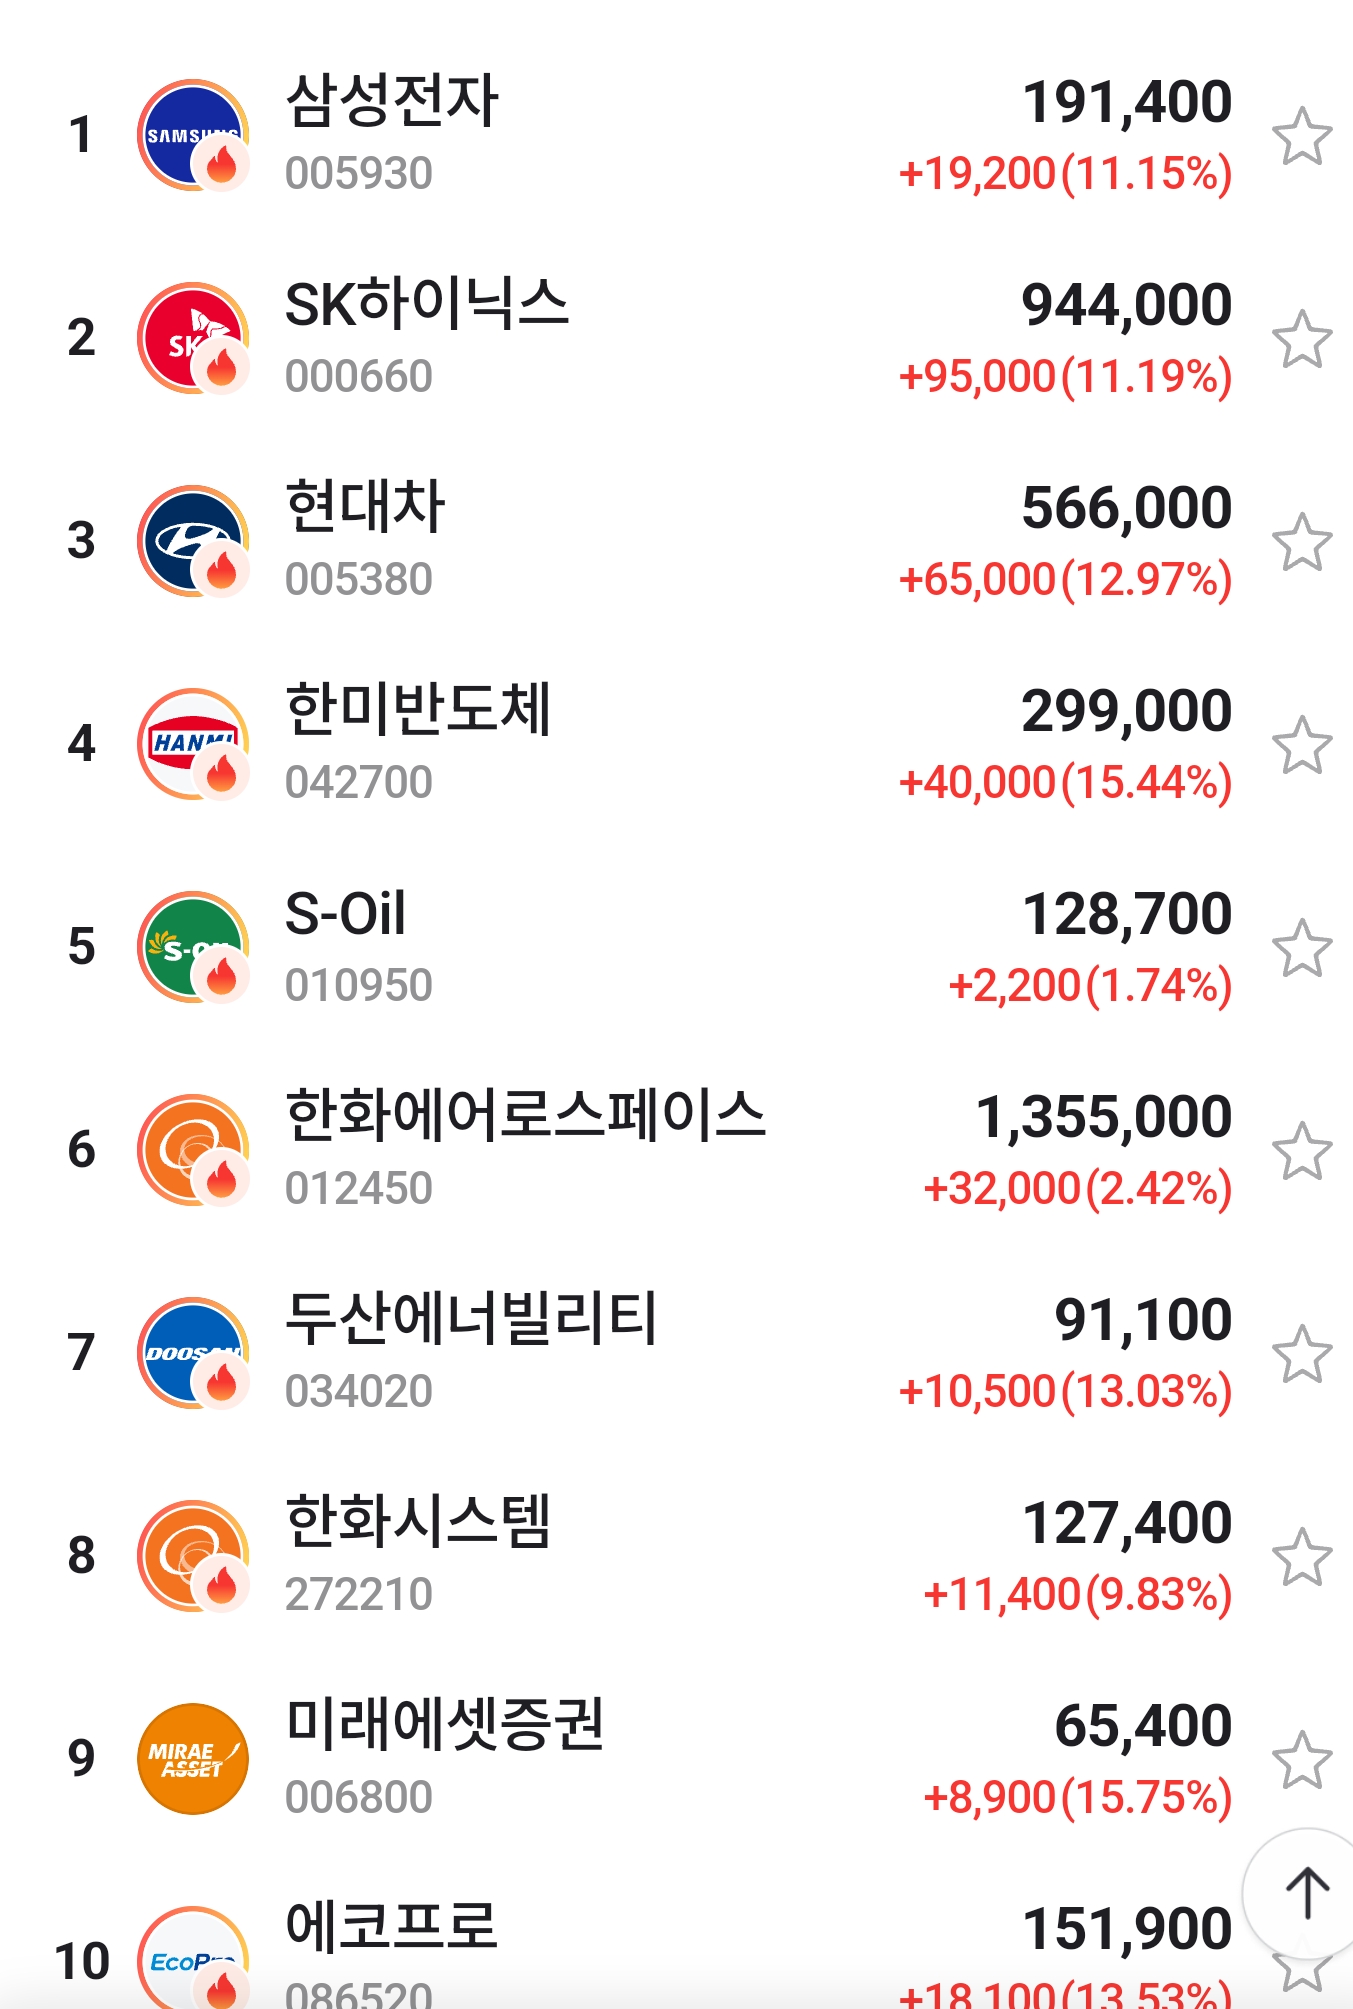Favorite 삼성전자 with its star
Screen dimensions: 1353x2009
pyautogui.click(x=1302, y=136)
